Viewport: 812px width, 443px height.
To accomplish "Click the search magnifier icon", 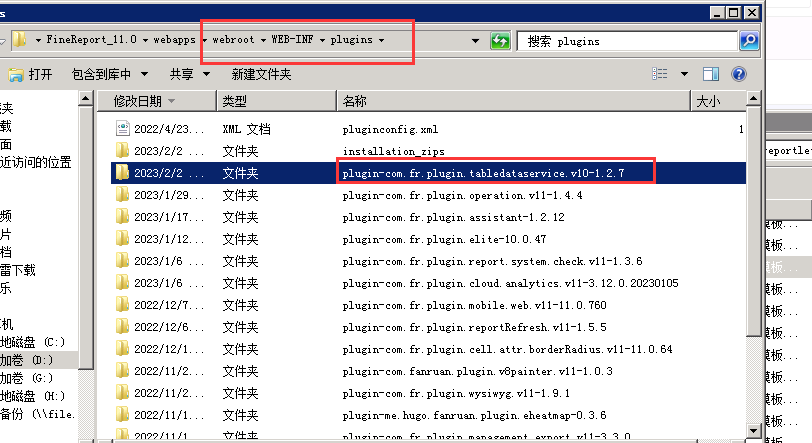I will [749, 40].
